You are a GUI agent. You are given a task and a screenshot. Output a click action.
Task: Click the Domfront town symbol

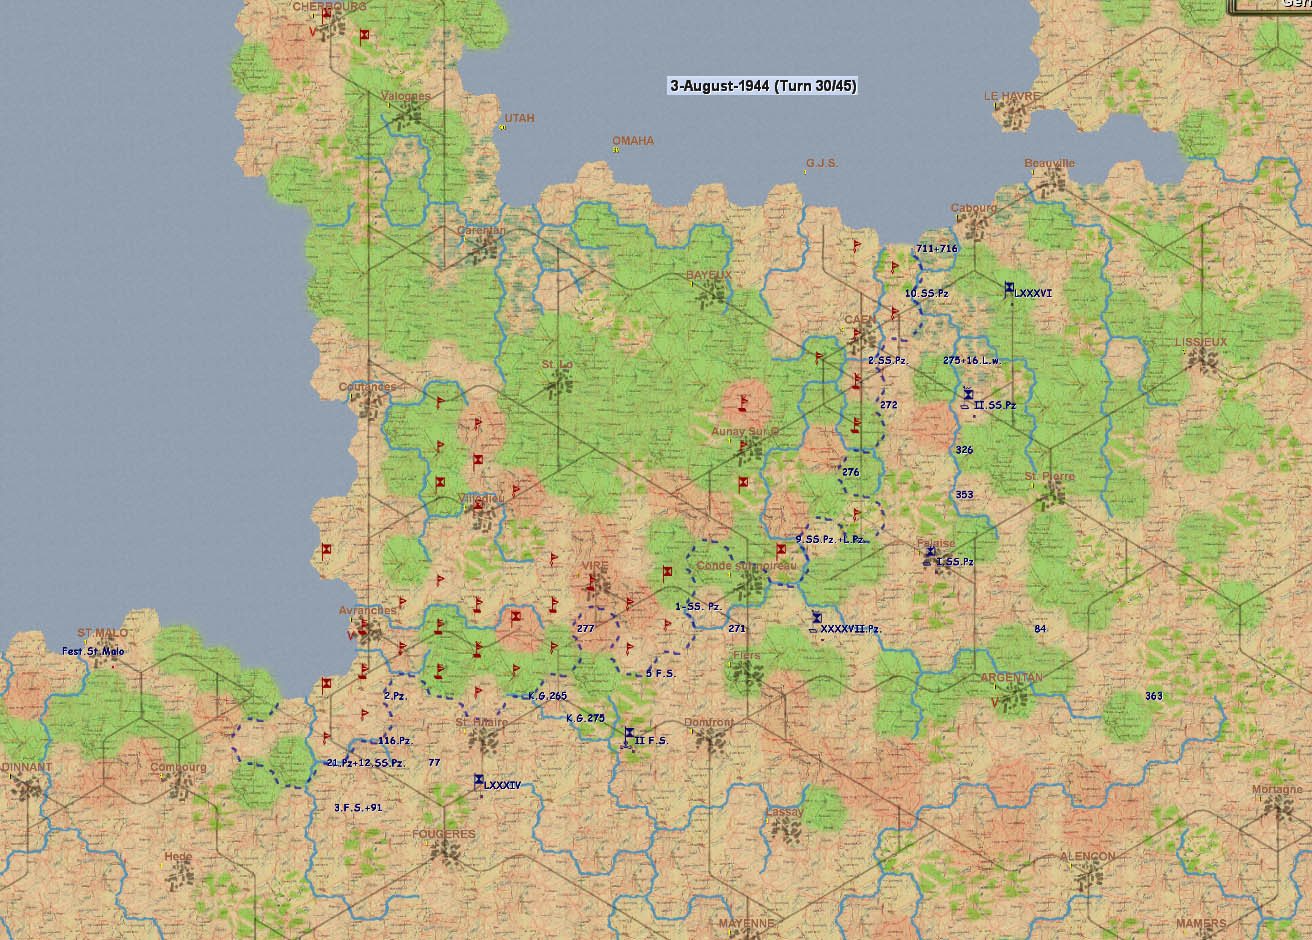tap(710, 739)
